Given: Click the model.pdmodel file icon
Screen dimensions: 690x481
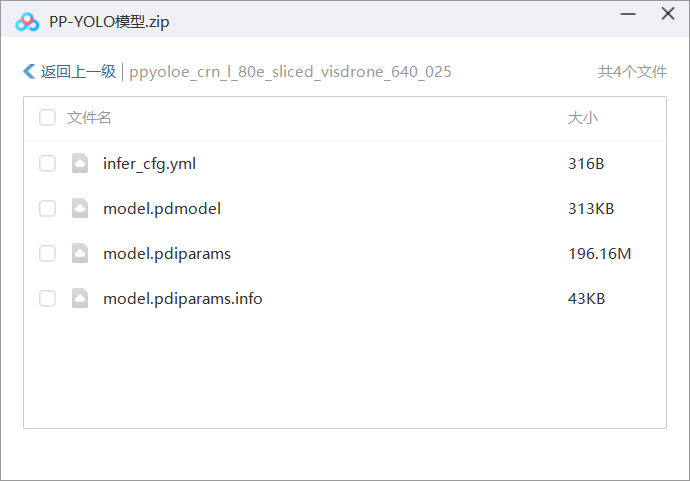Looking at the screenshot, I should tap(80, 208).
